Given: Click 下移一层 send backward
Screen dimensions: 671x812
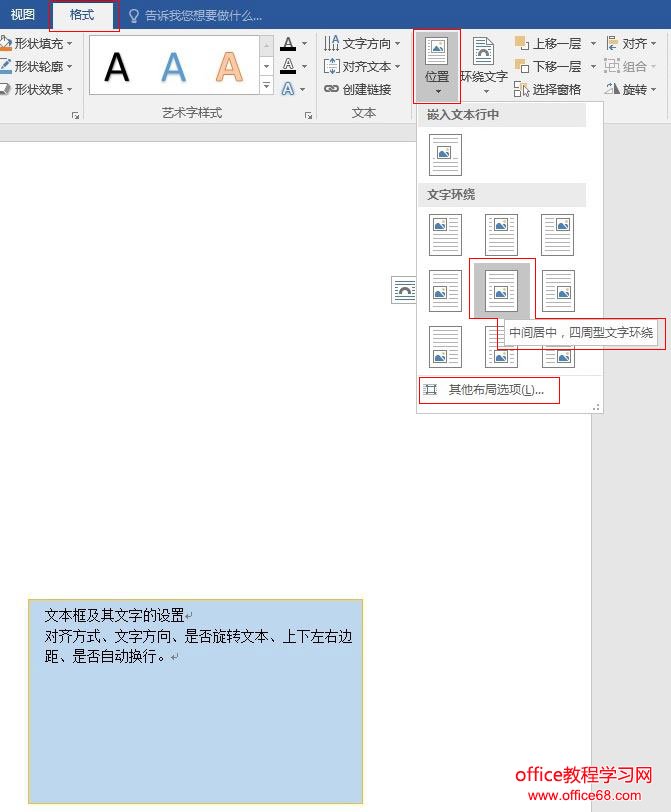Looking at the screenshot, I should tap(548, 66).
